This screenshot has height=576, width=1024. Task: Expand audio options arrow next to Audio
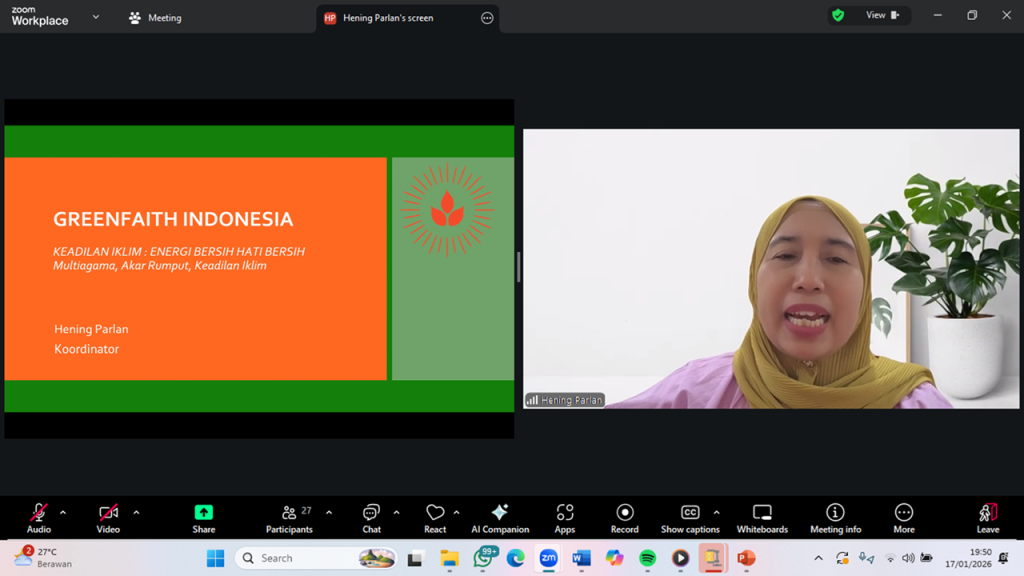[63, 513]
